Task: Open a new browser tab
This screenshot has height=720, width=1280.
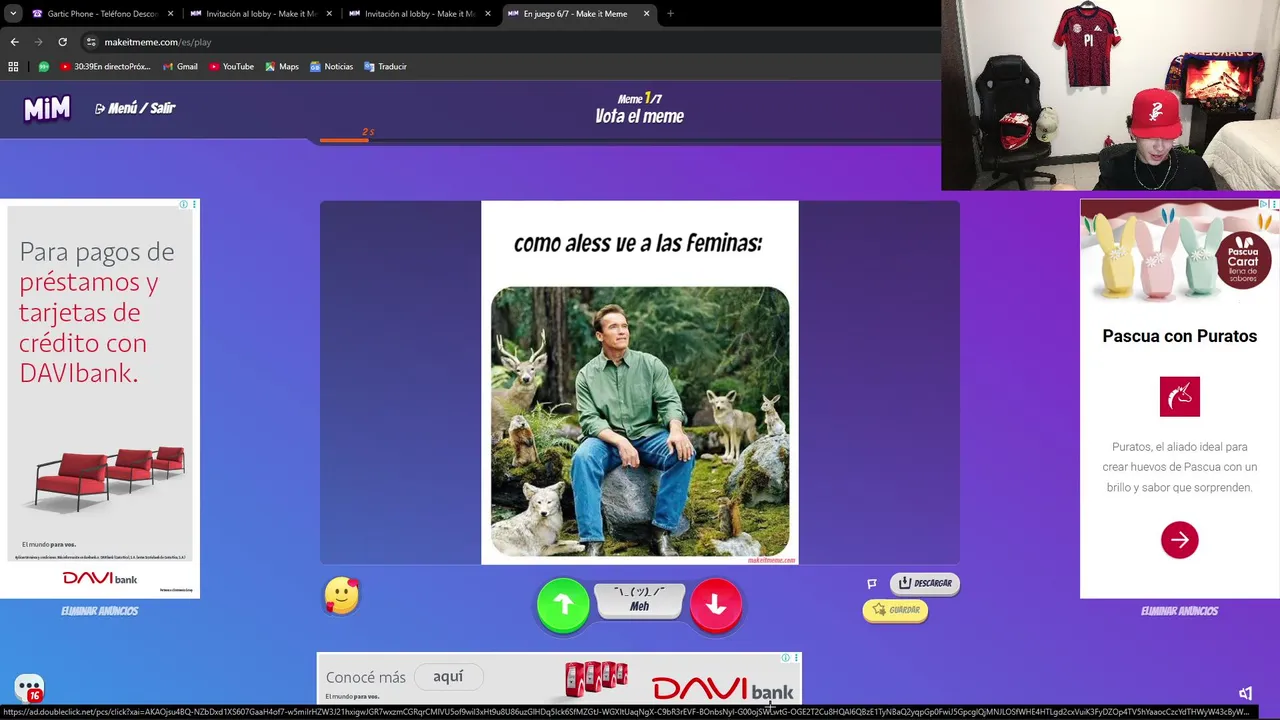Action: (x=670, y=14)
